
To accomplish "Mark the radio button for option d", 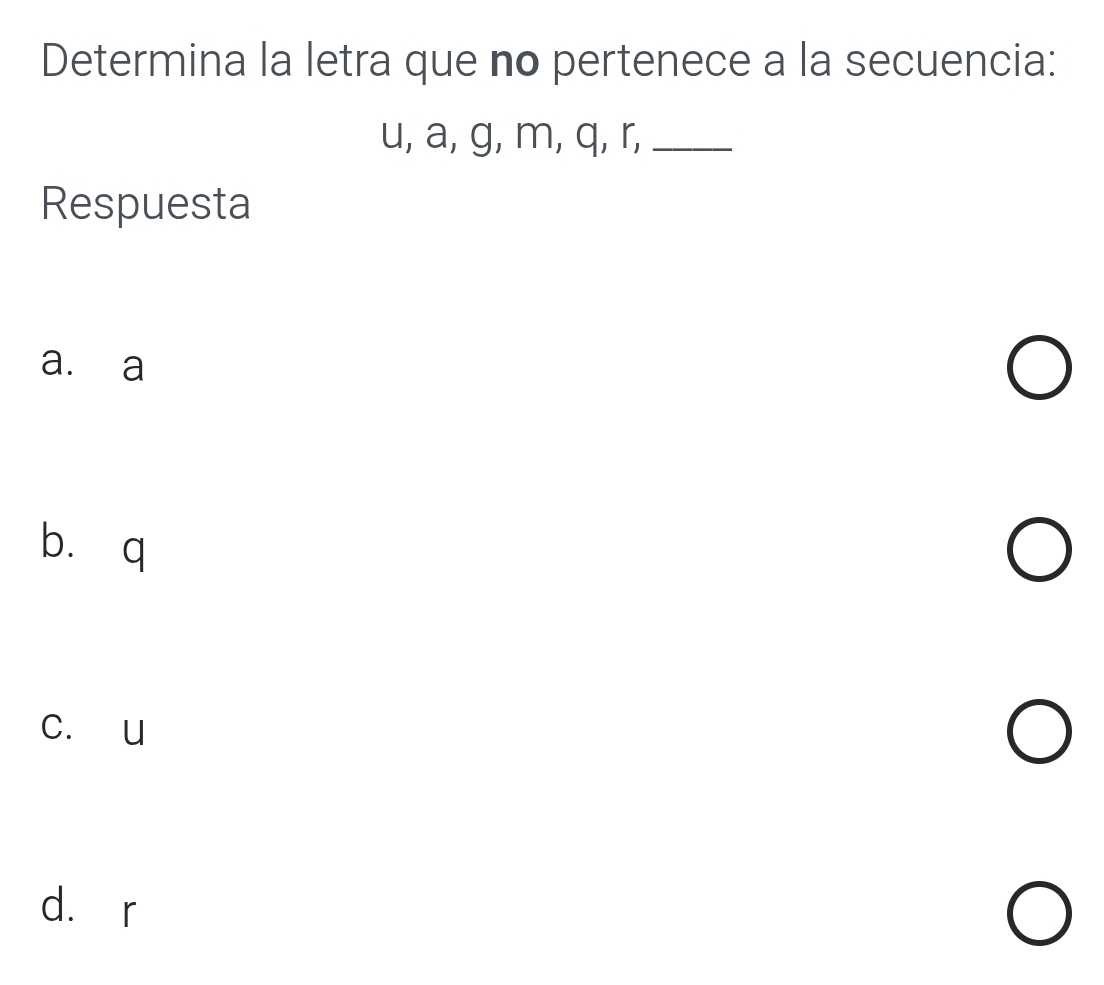I will (1038, 914).
